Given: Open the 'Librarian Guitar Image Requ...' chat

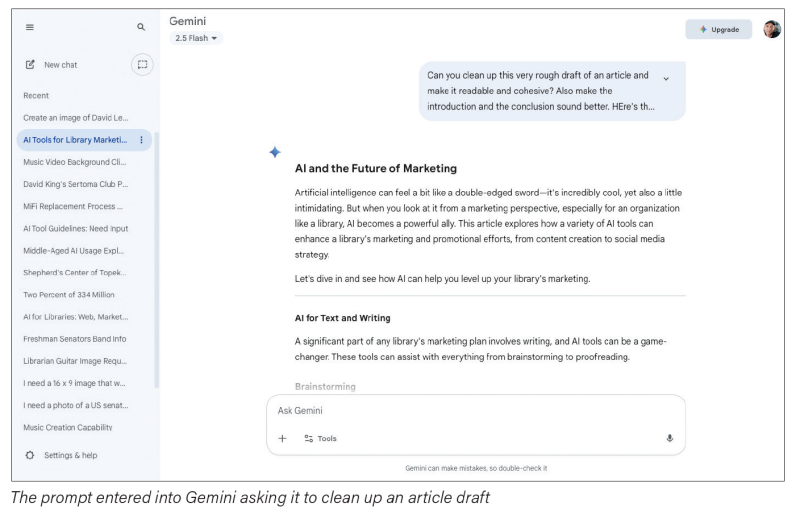Looking at the screenshot, I should pos(75,361).
